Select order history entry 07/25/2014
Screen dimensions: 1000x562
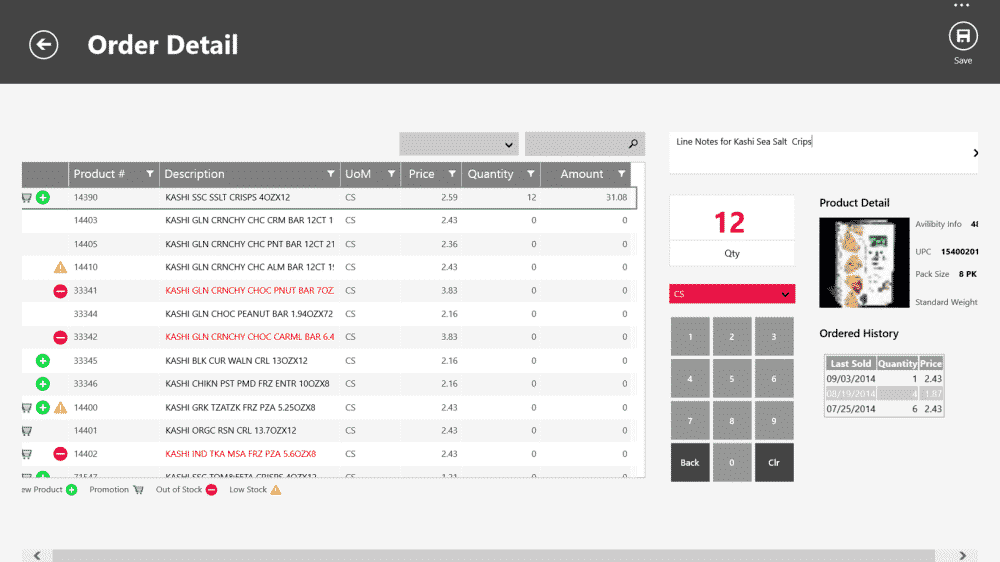click(884, 409)
